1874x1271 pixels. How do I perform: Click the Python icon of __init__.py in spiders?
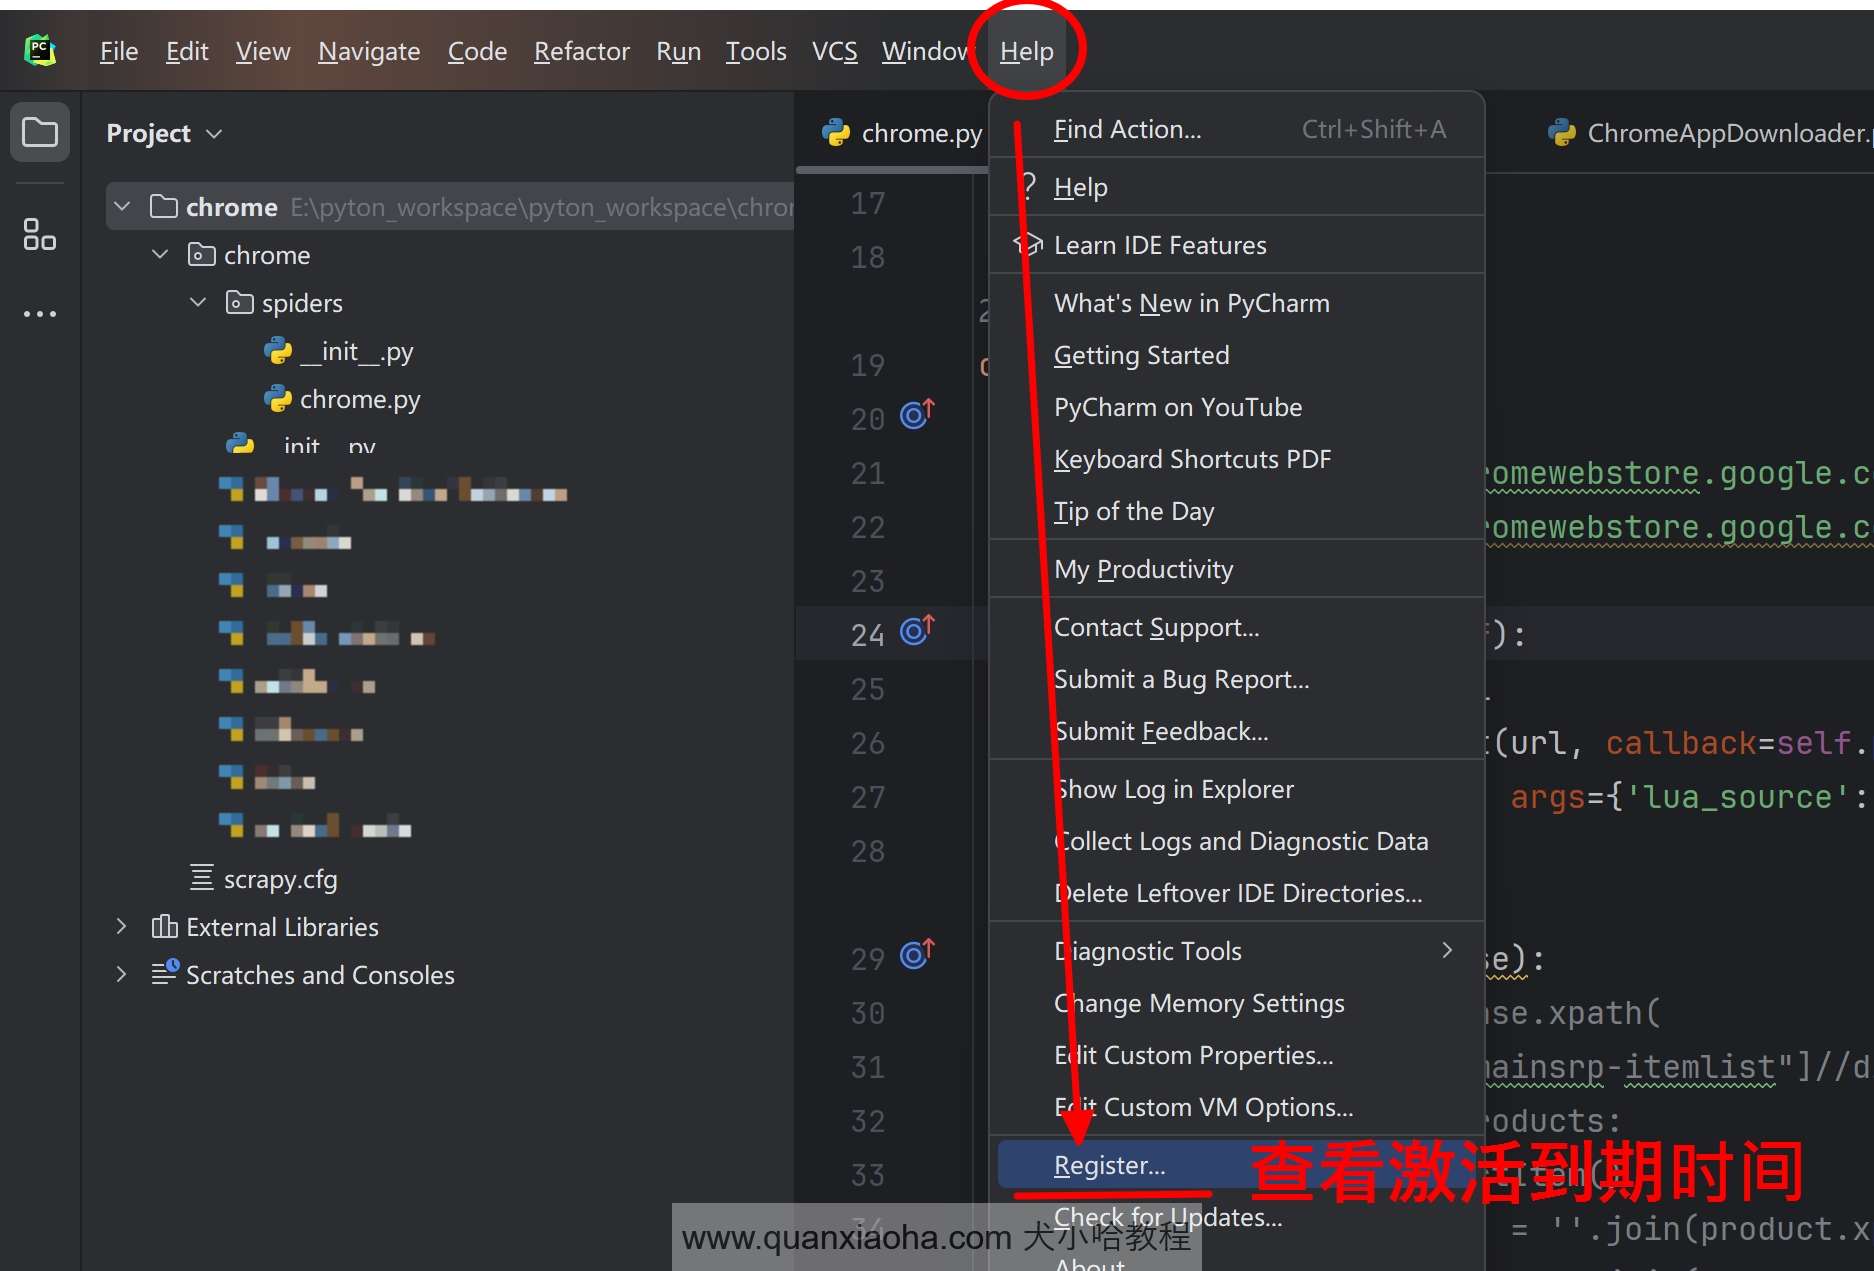tap(278, 351)
